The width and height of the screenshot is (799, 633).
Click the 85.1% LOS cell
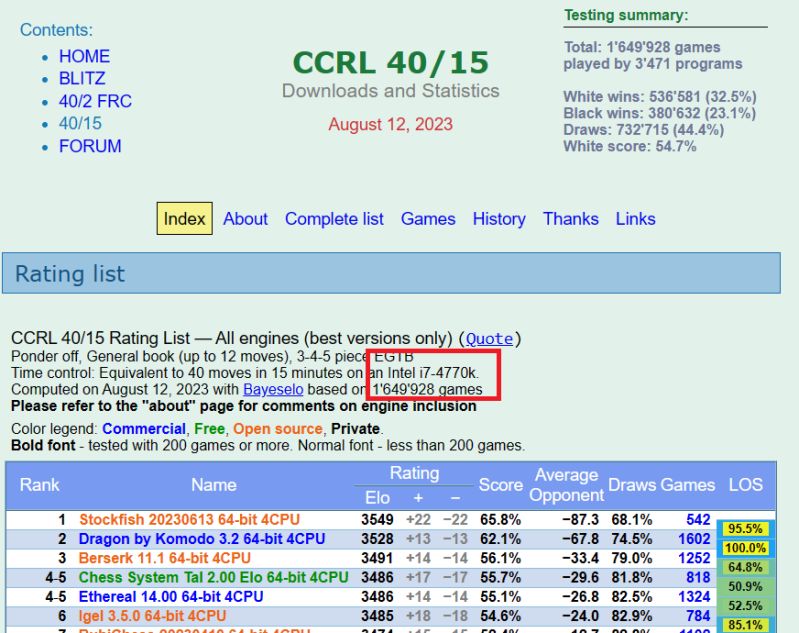click(745, 625)
